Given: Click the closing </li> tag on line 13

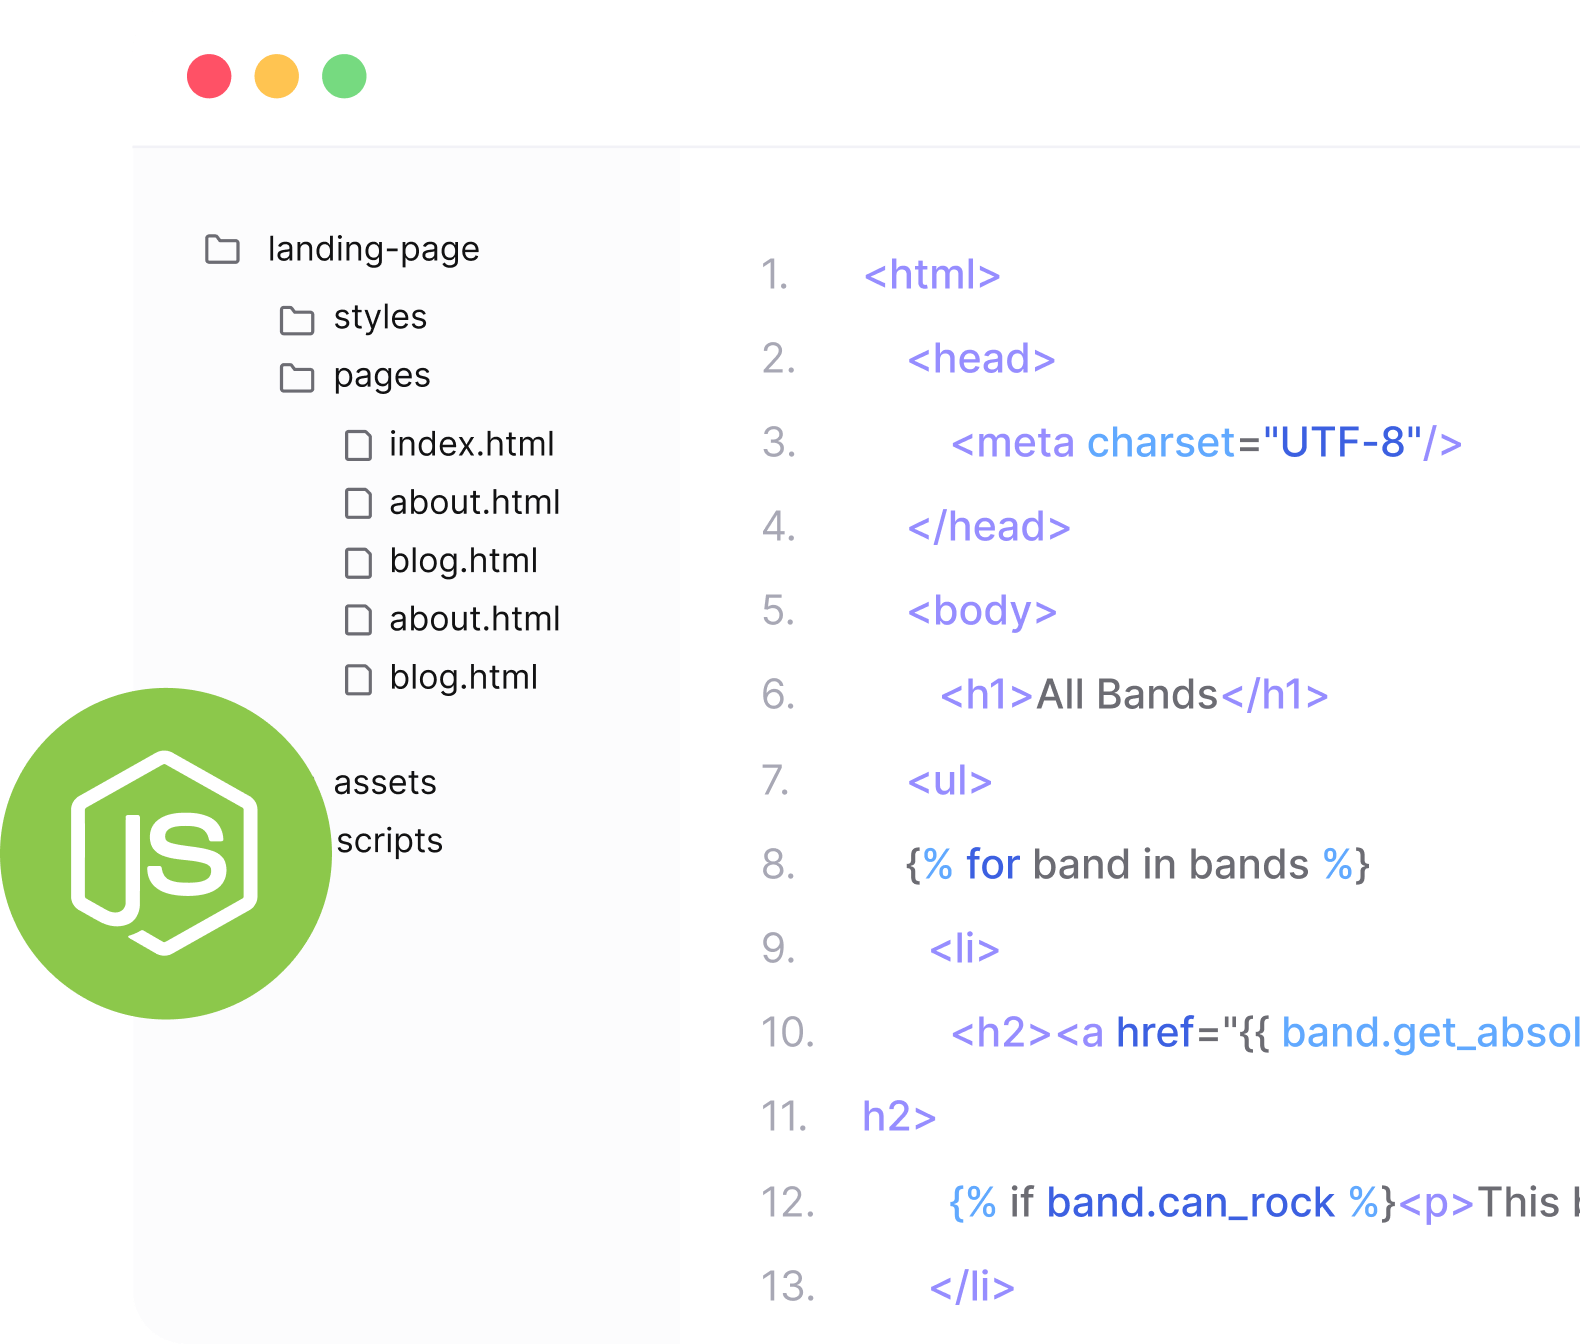Looking at the screenshot, I should [972, 1287].
